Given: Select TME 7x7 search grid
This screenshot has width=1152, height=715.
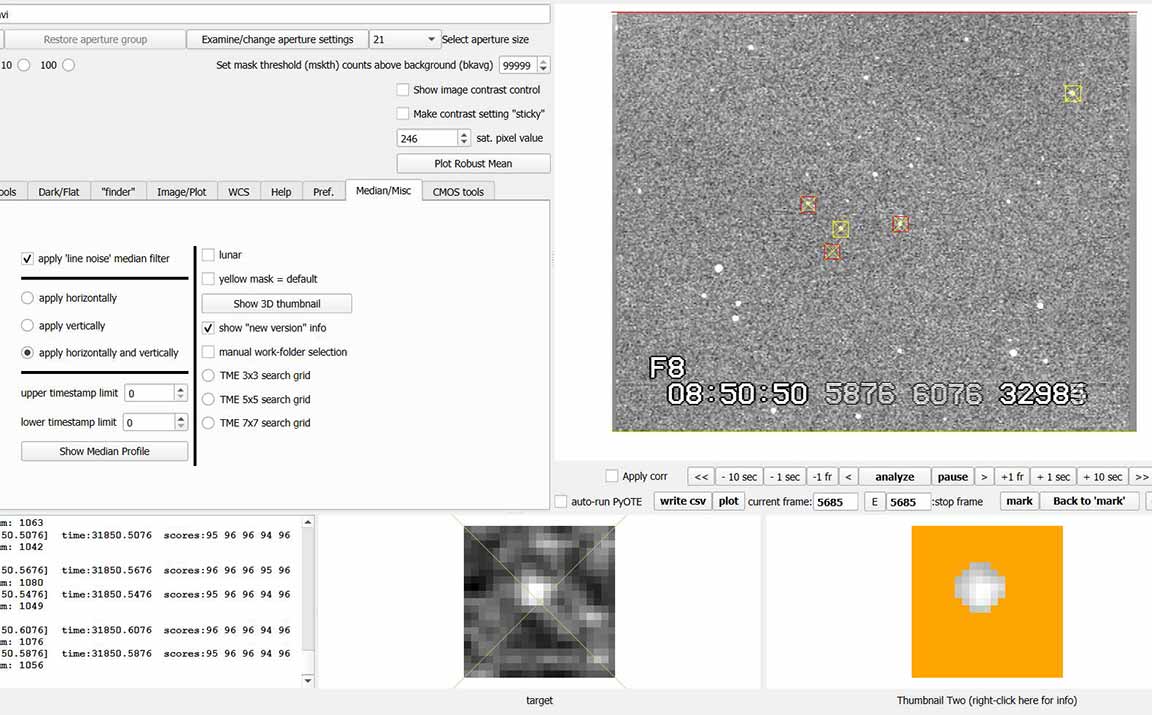Looking at the screenshot, I should 208,423.
